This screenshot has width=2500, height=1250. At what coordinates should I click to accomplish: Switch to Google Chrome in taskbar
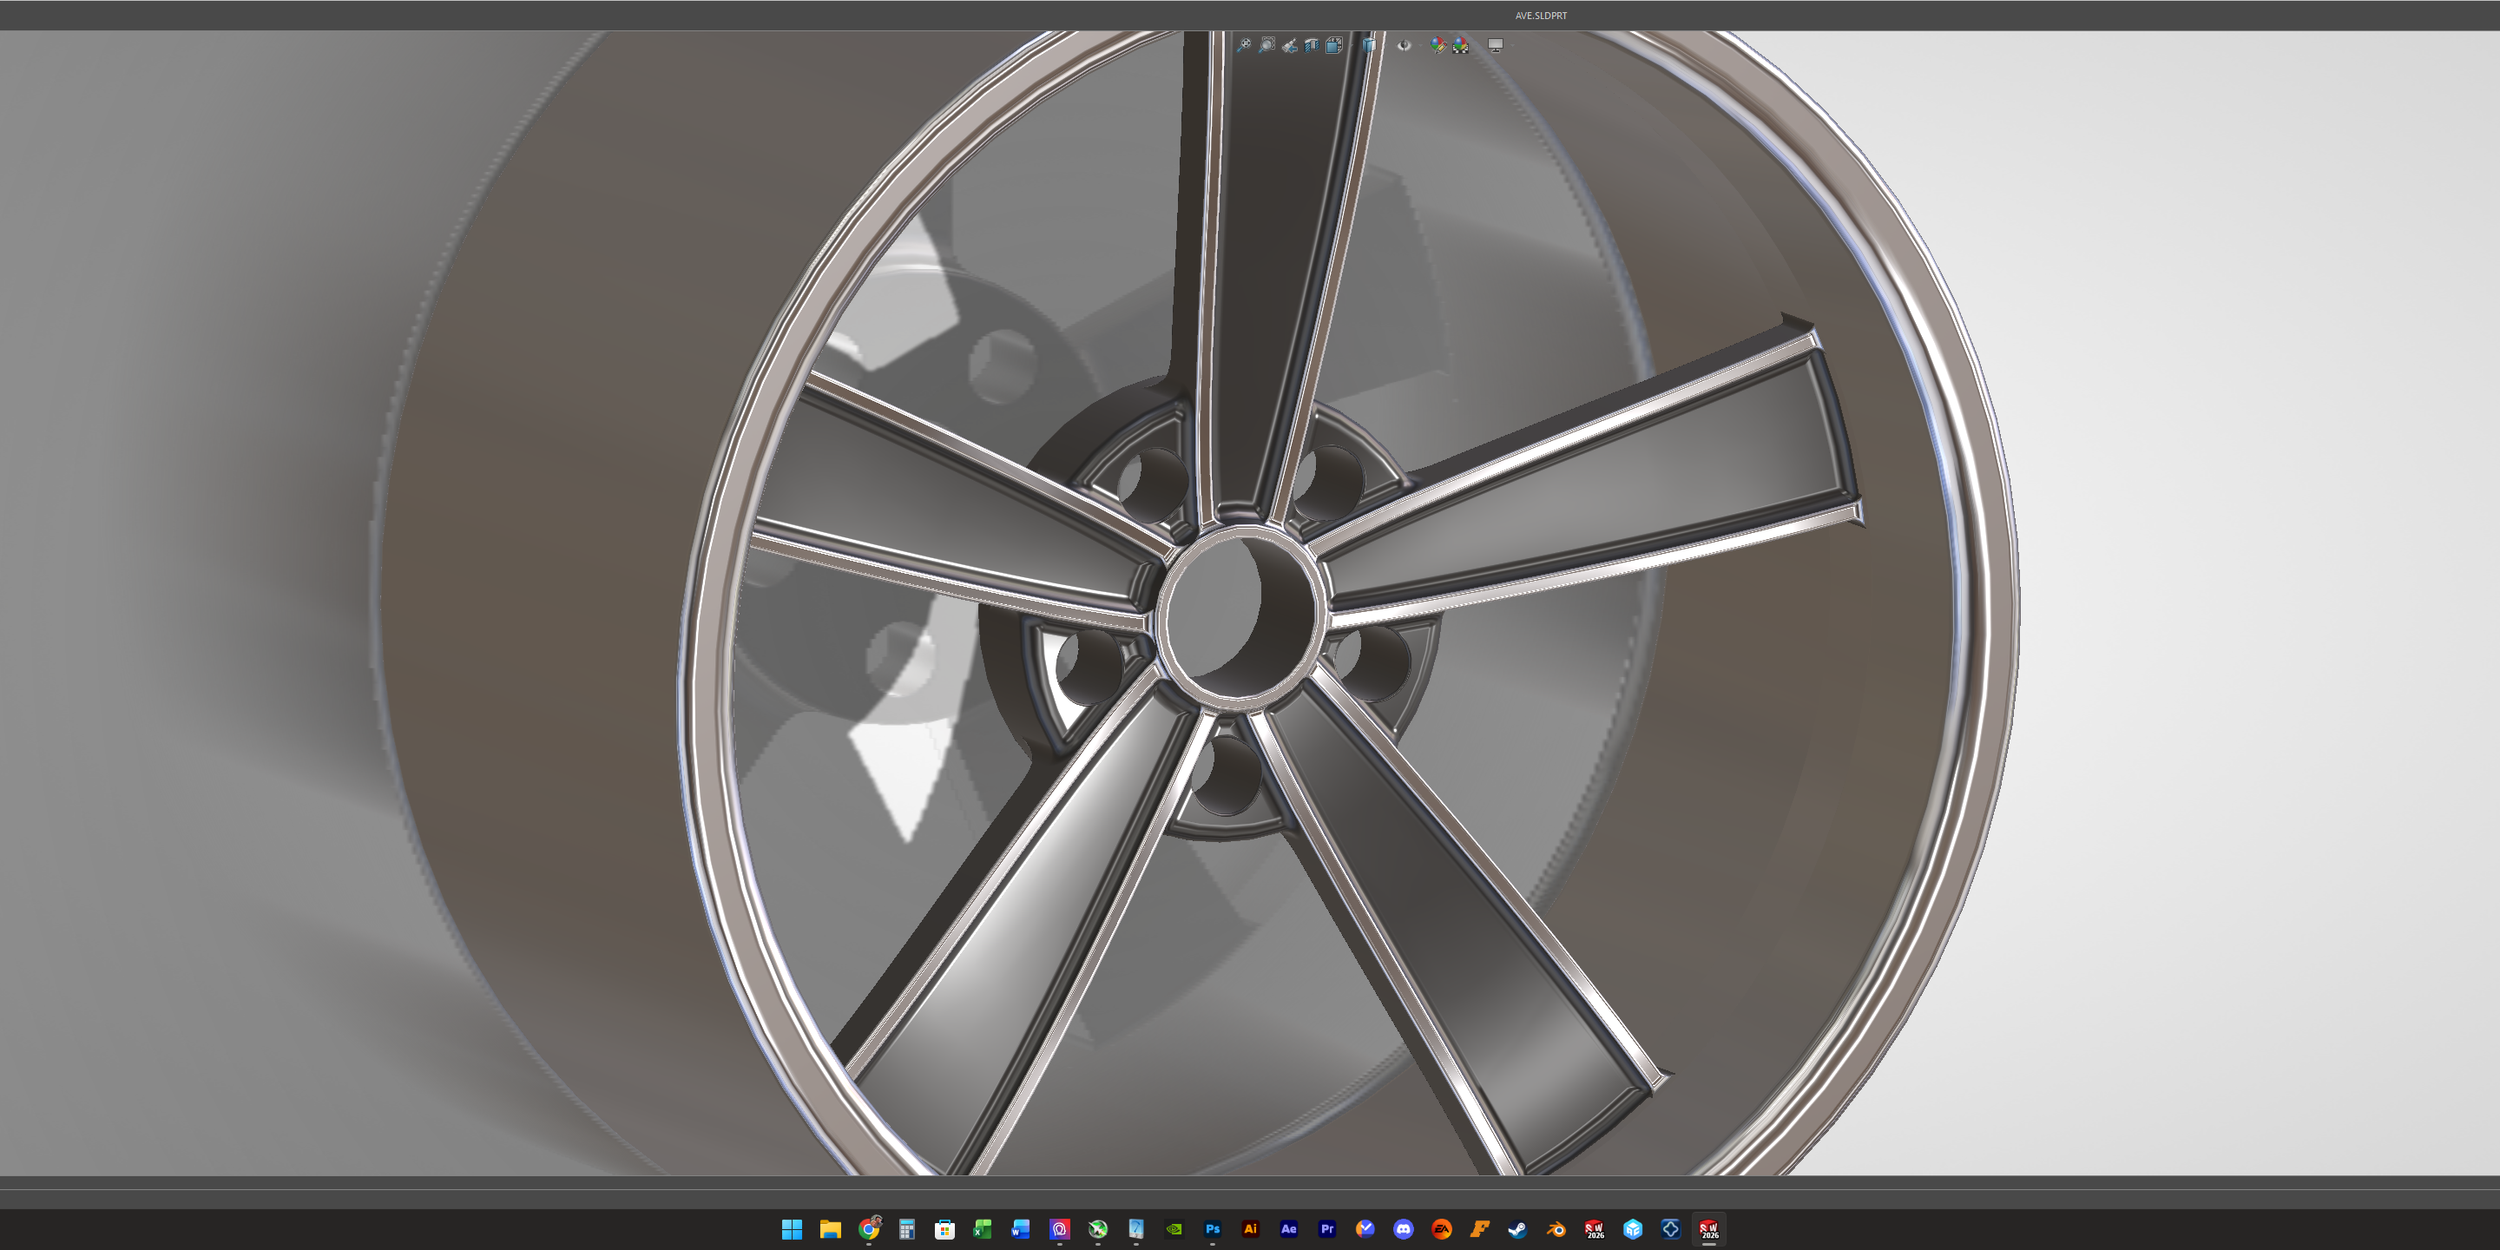pyautogui.click(x=869, y=1229)
